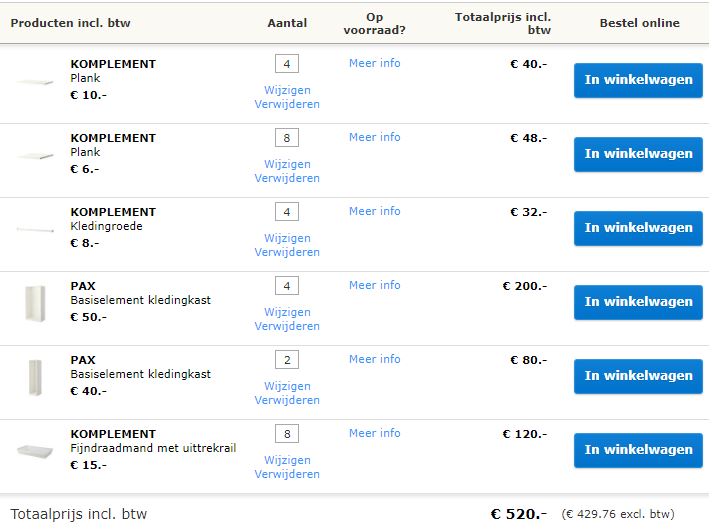Click the €40 PAX Basiselement thumbnail
The image size is (712, 531).
[x=34, y=376]
